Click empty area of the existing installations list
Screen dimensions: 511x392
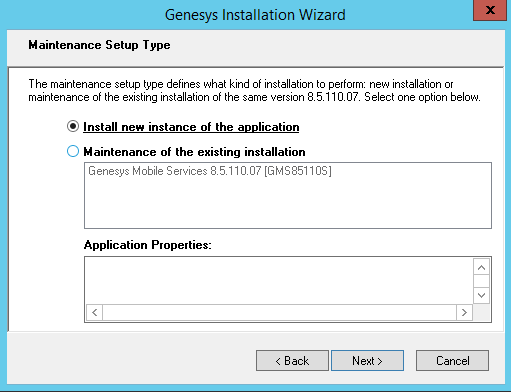pos(288,203)
